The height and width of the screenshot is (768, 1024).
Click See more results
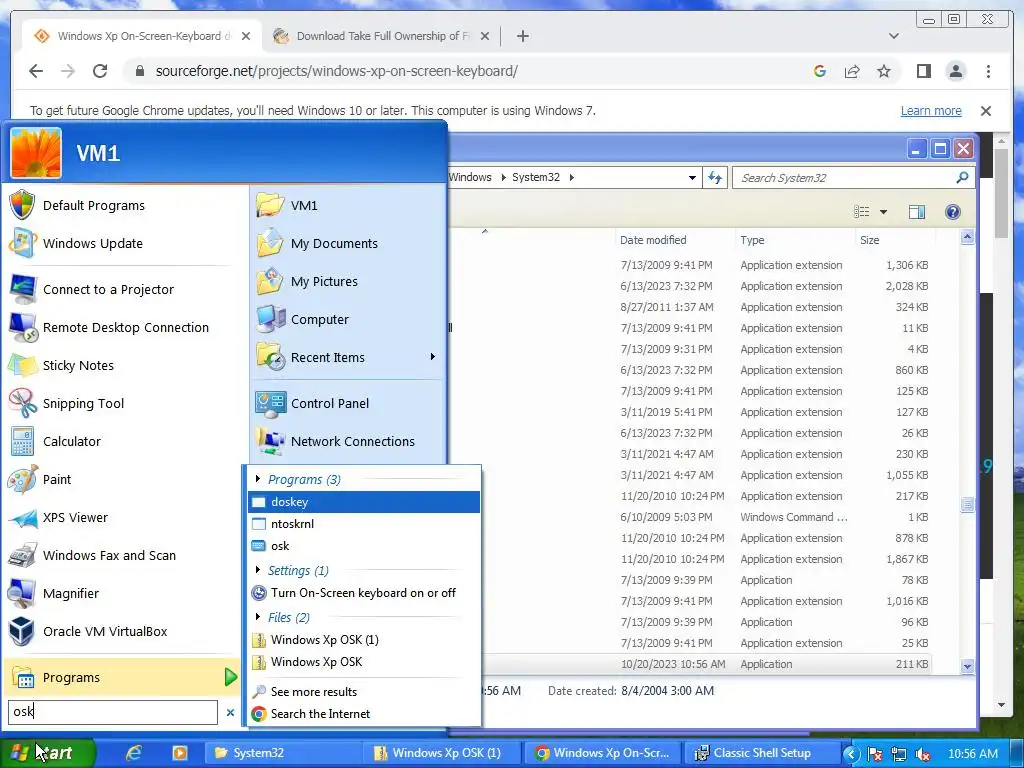click(364, 692)
